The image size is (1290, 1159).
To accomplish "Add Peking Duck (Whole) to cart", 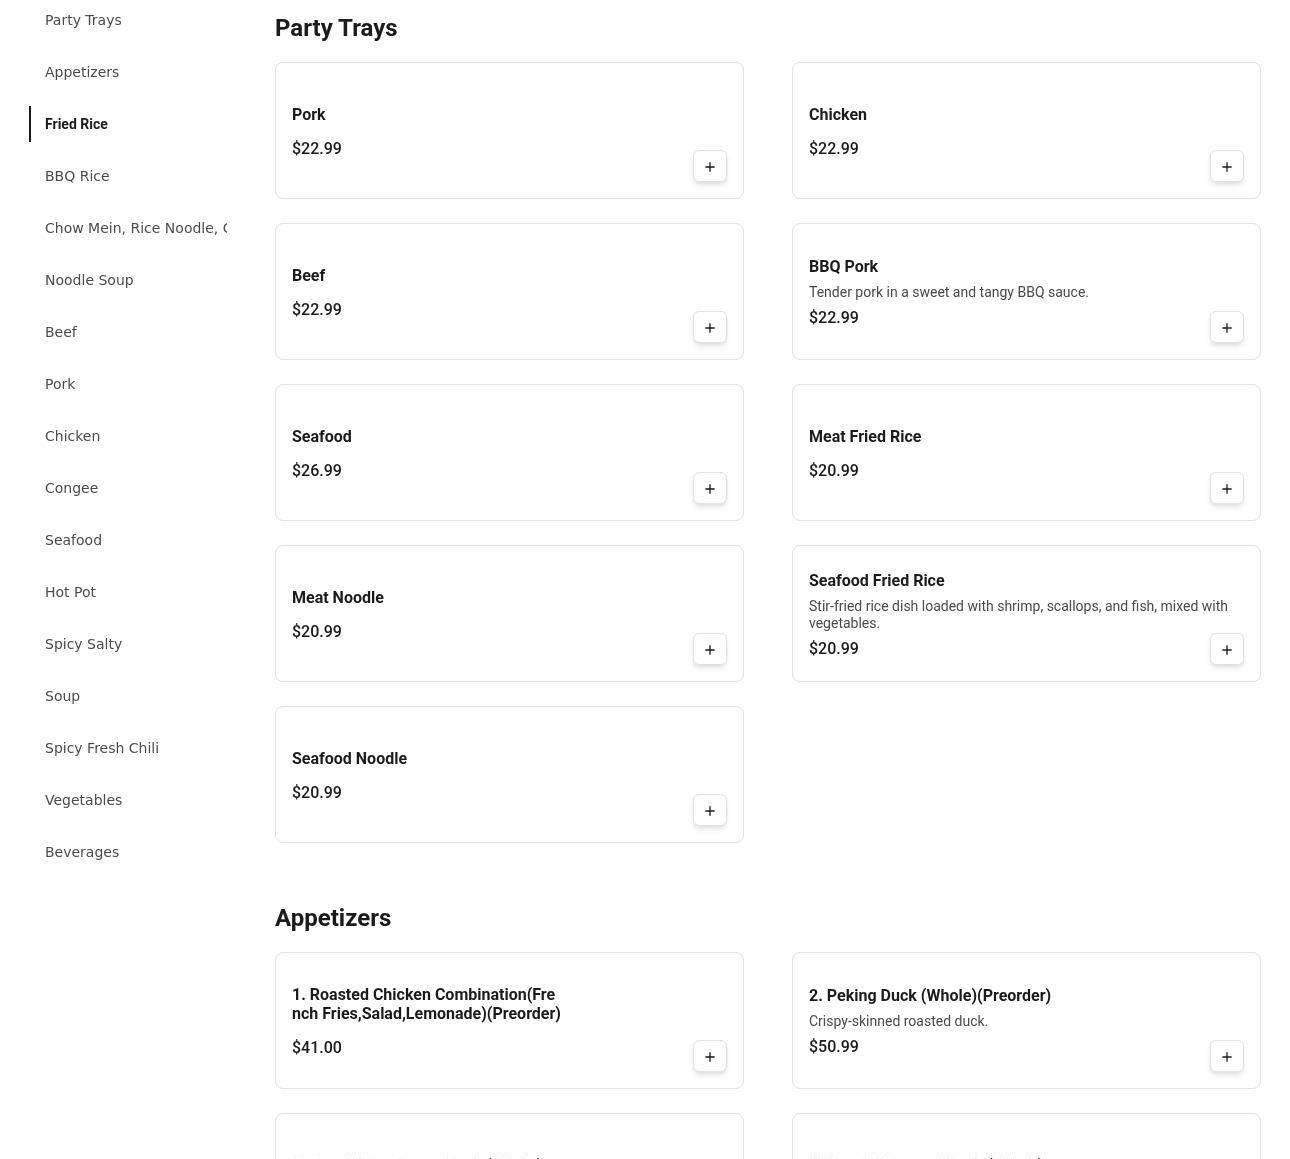I will point(1227,1057).
